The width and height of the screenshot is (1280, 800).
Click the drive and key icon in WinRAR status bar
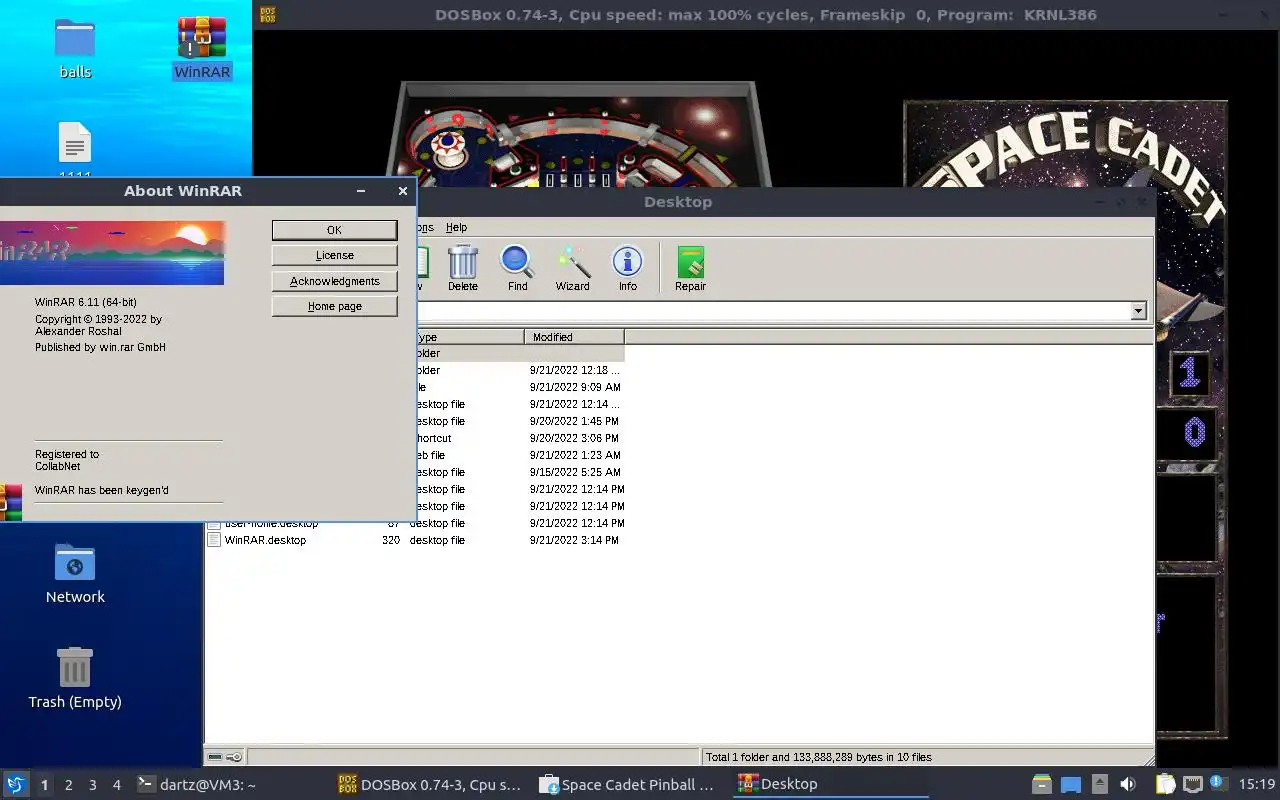tap(224, 757)
